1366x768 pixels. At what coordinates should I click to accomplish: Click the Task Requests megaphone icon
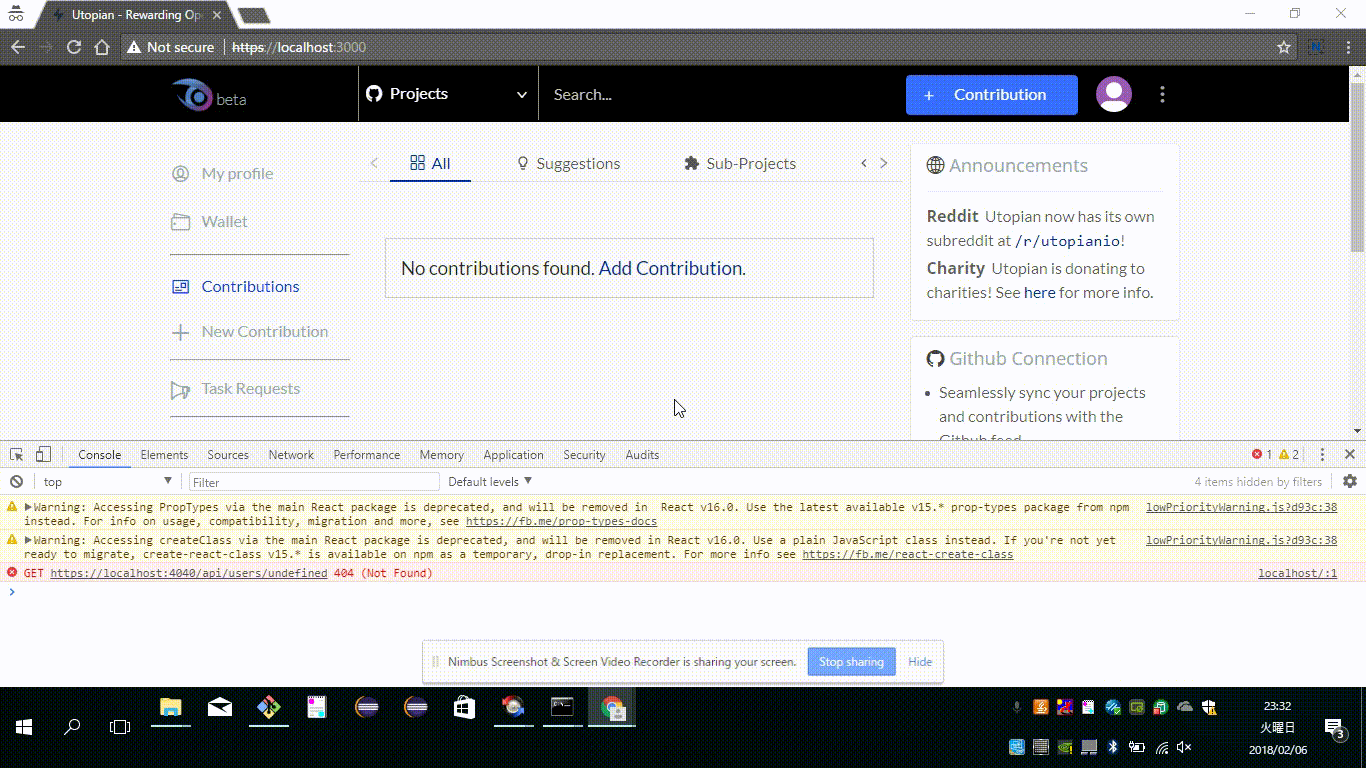coord(180,389)
